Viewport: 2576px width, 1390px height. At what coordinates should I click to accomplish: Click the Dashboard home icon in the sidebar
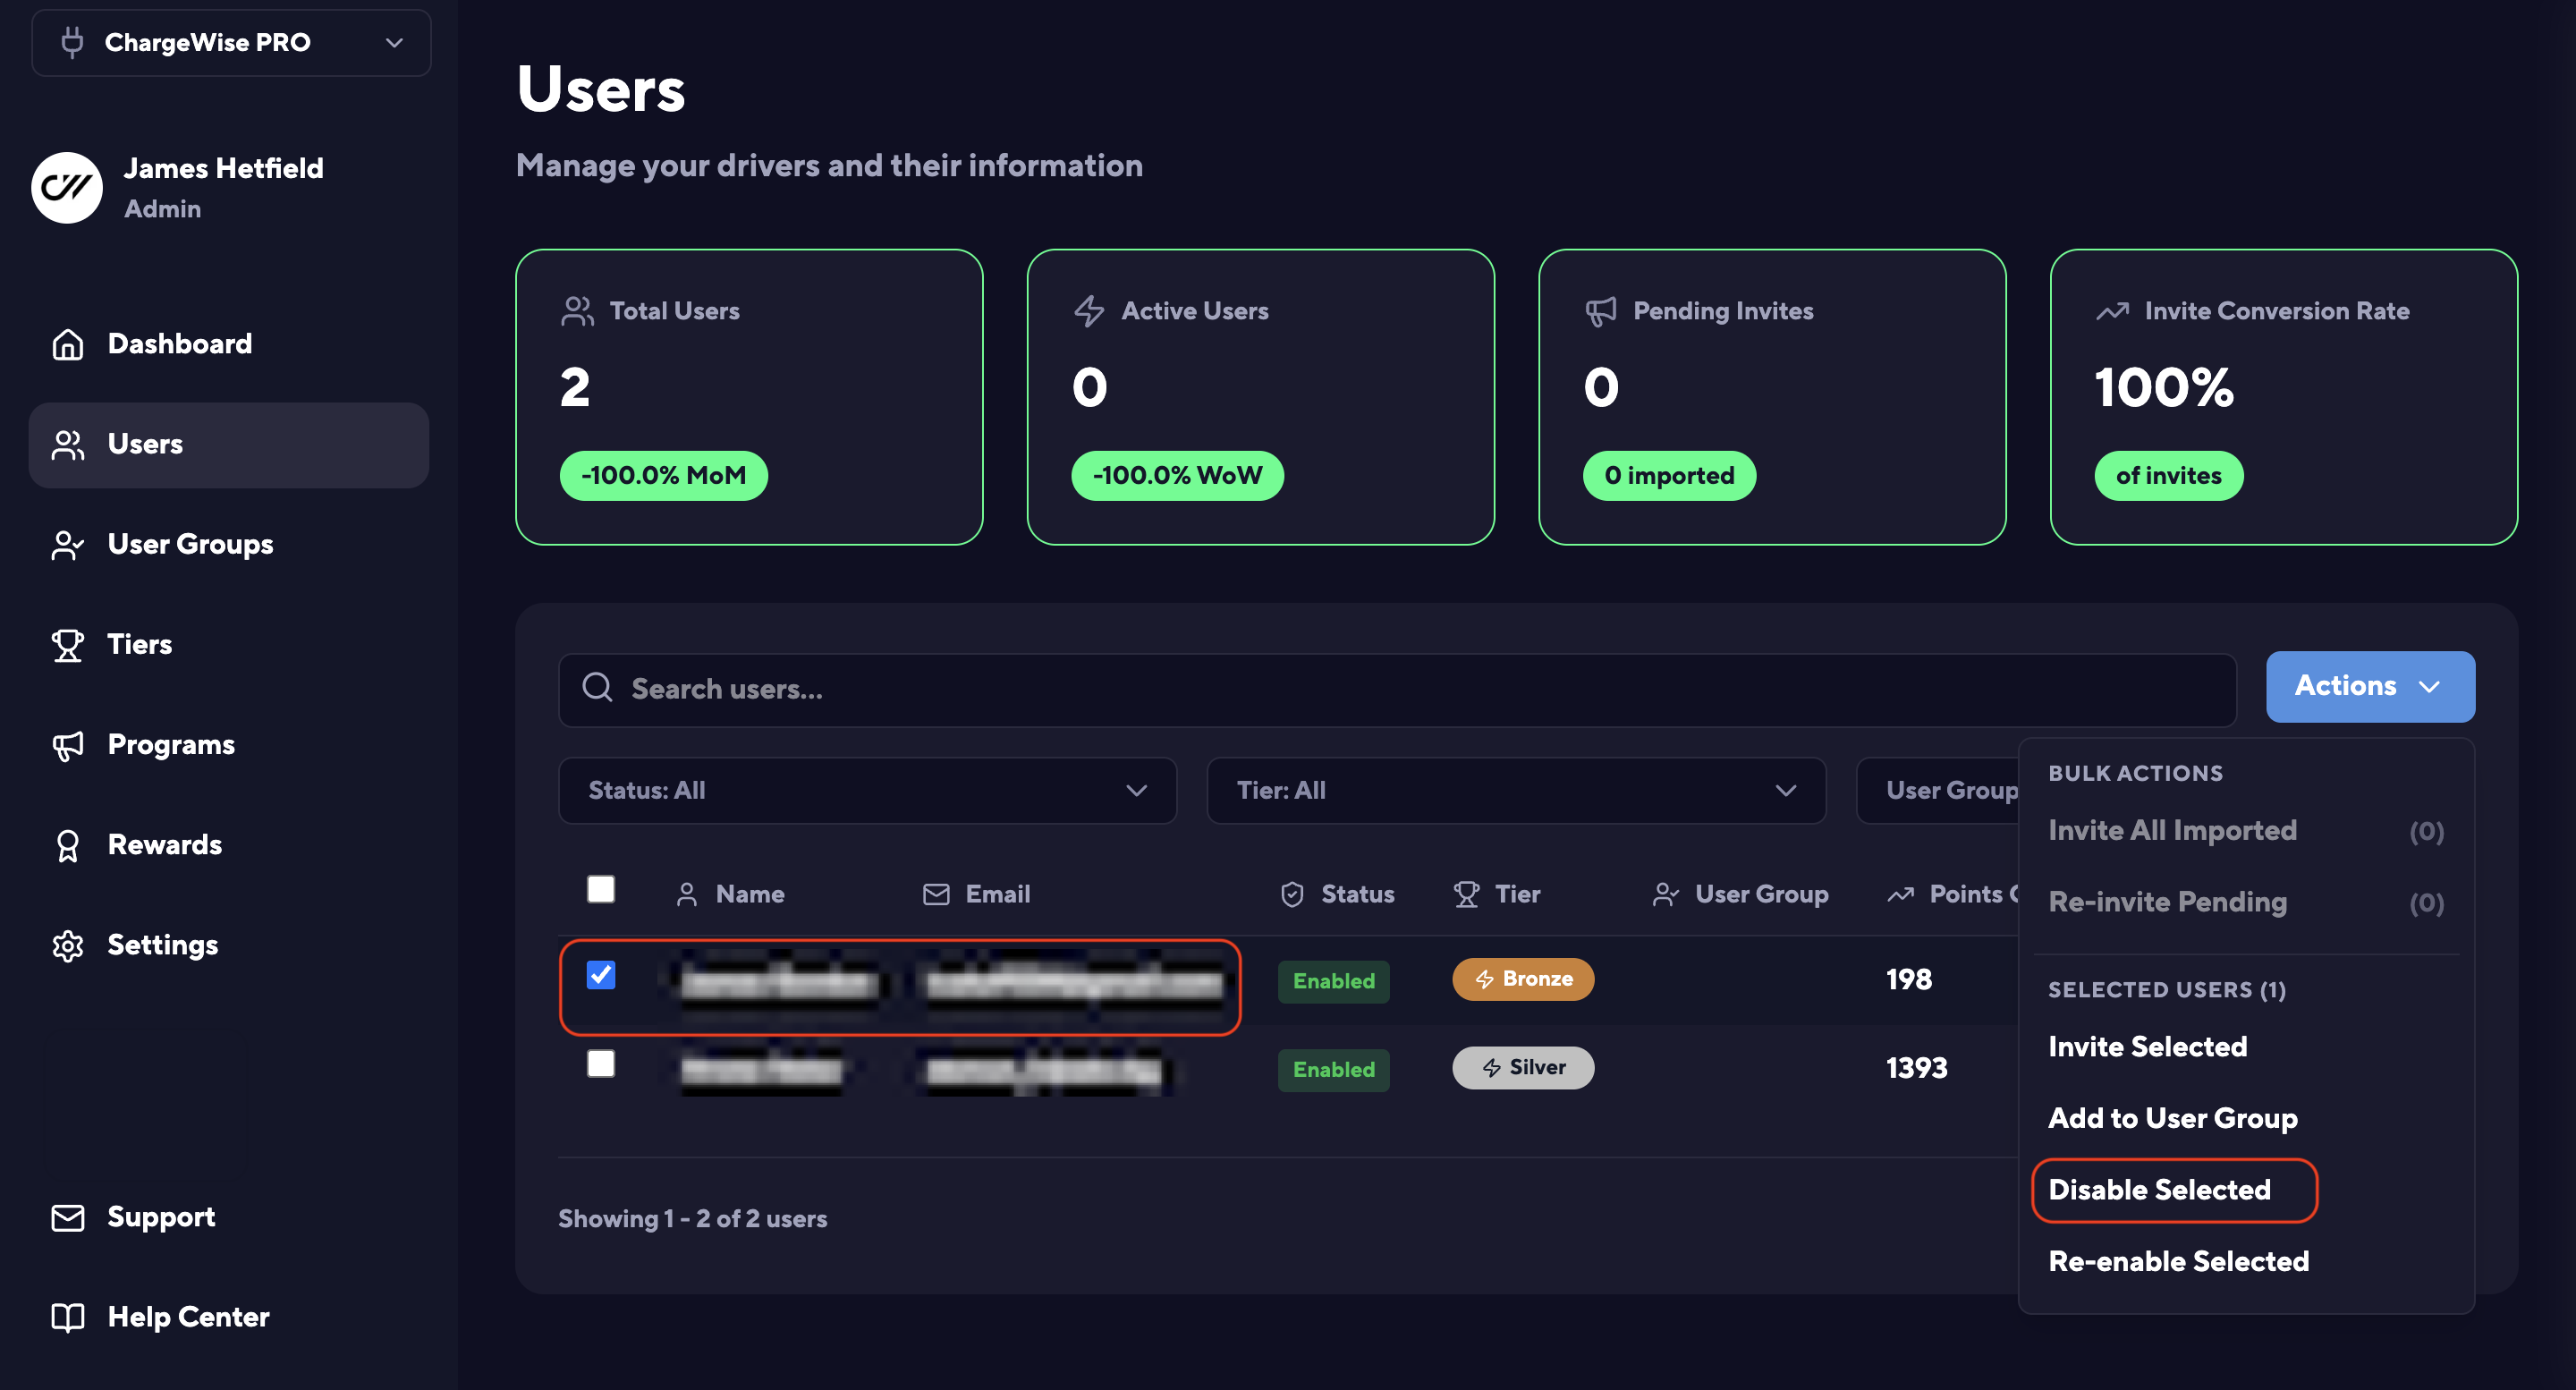click(x=67, y=344)
